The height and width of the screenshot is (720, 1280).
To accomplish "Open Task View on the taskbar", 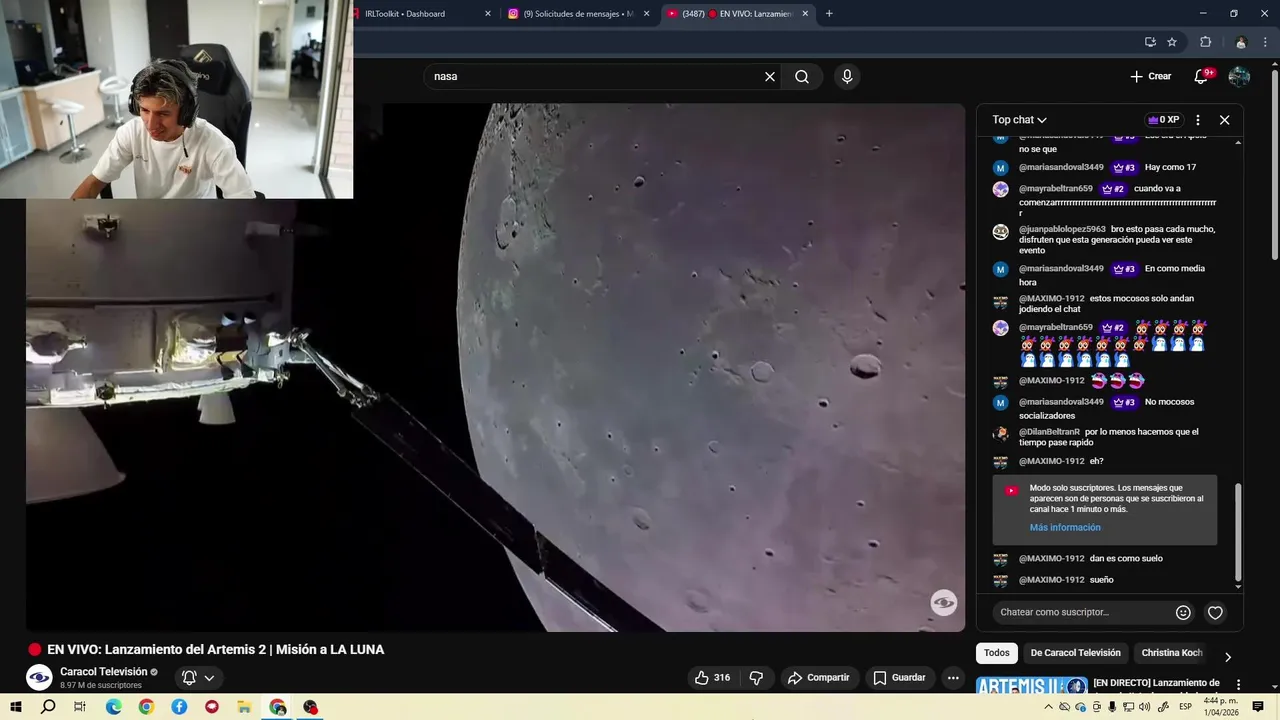I will (x=80, y=707).
